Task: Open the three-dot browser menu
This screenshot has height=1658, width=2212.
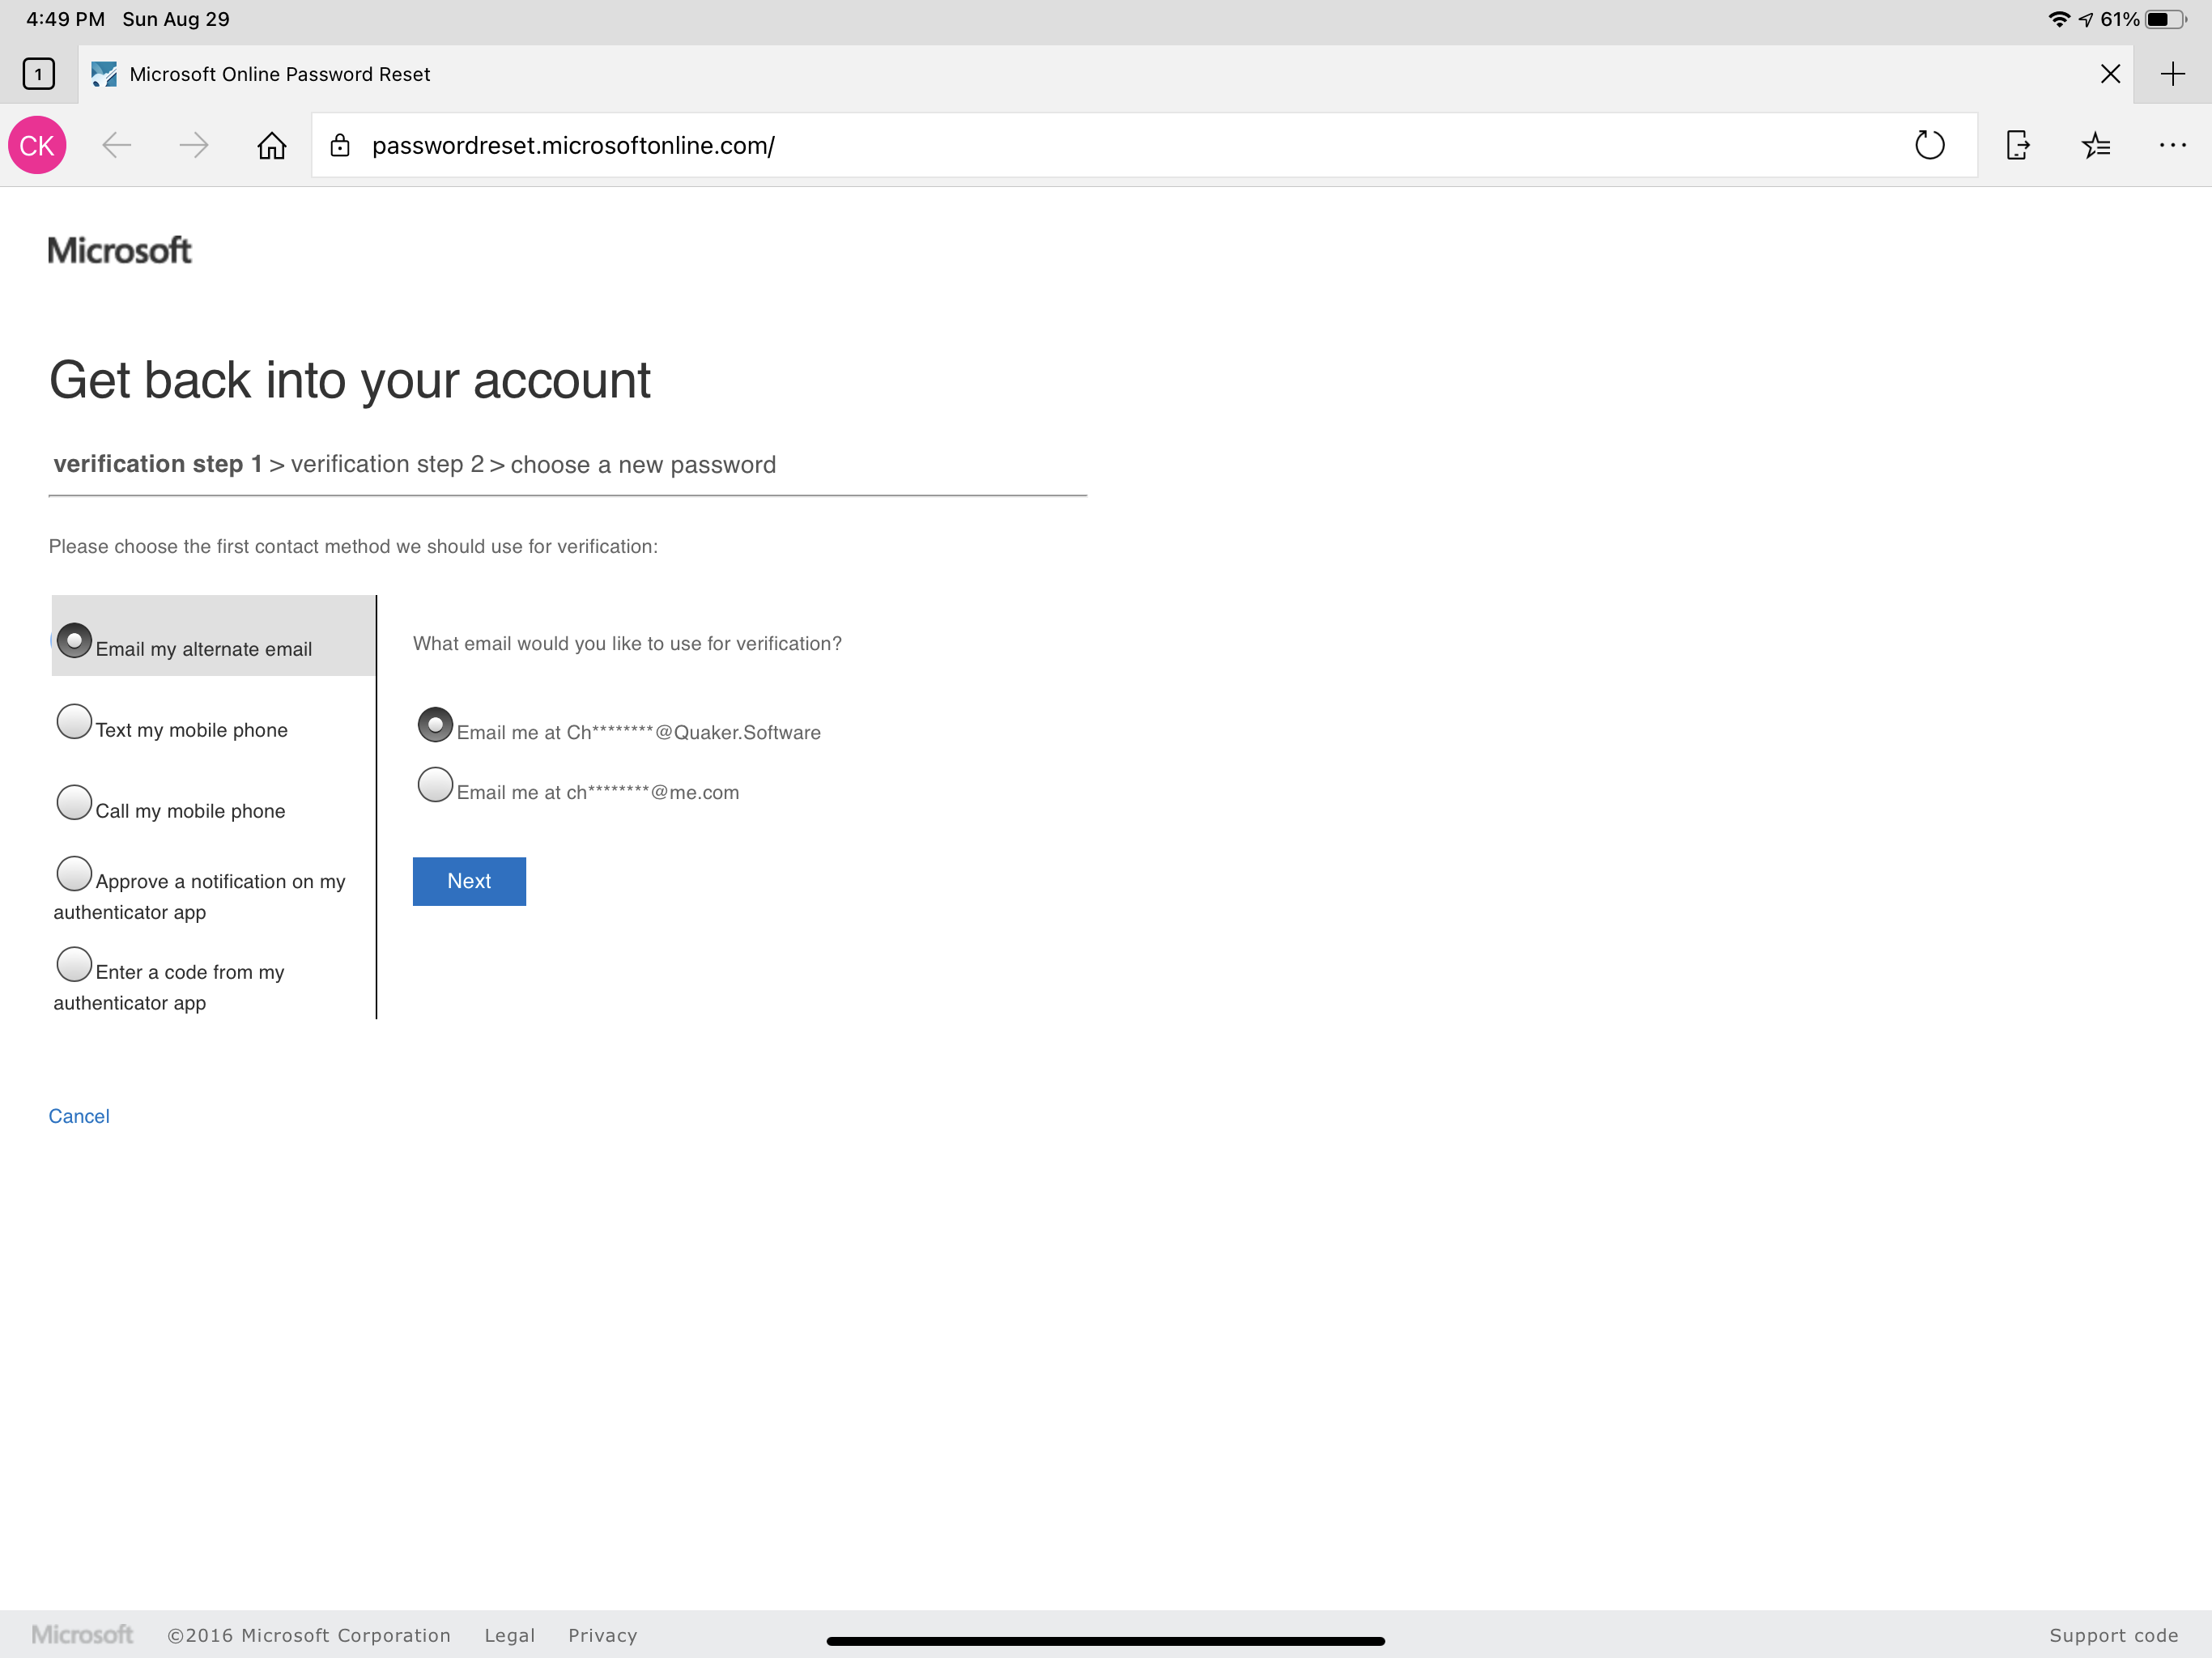Action: pos(2172,146)
